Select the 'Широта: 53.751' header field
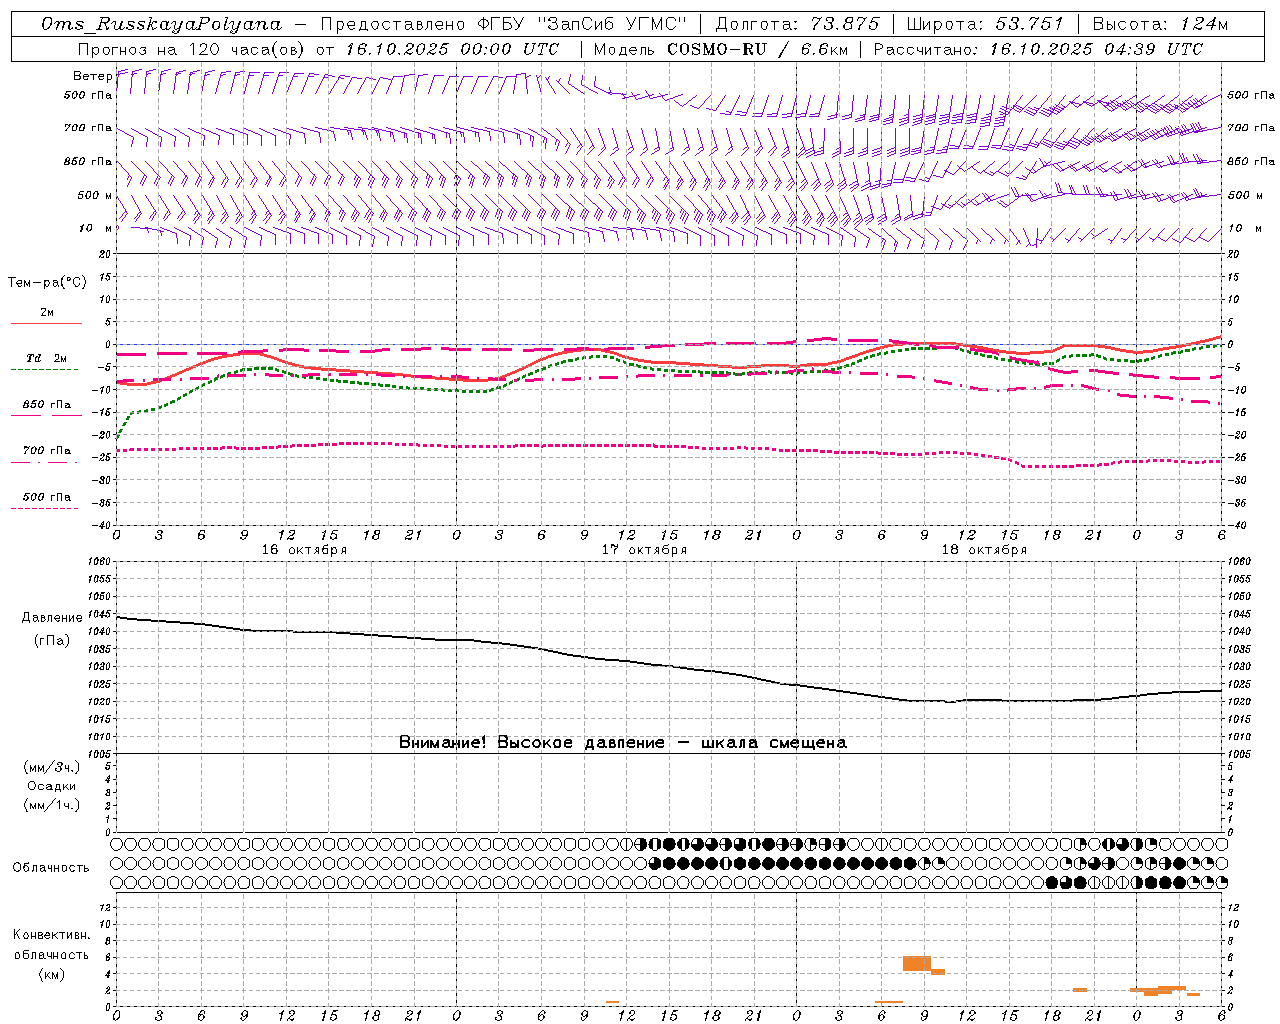Image resolution: width=1280 pixels, height=1024 pixels. tap(987, 24)
